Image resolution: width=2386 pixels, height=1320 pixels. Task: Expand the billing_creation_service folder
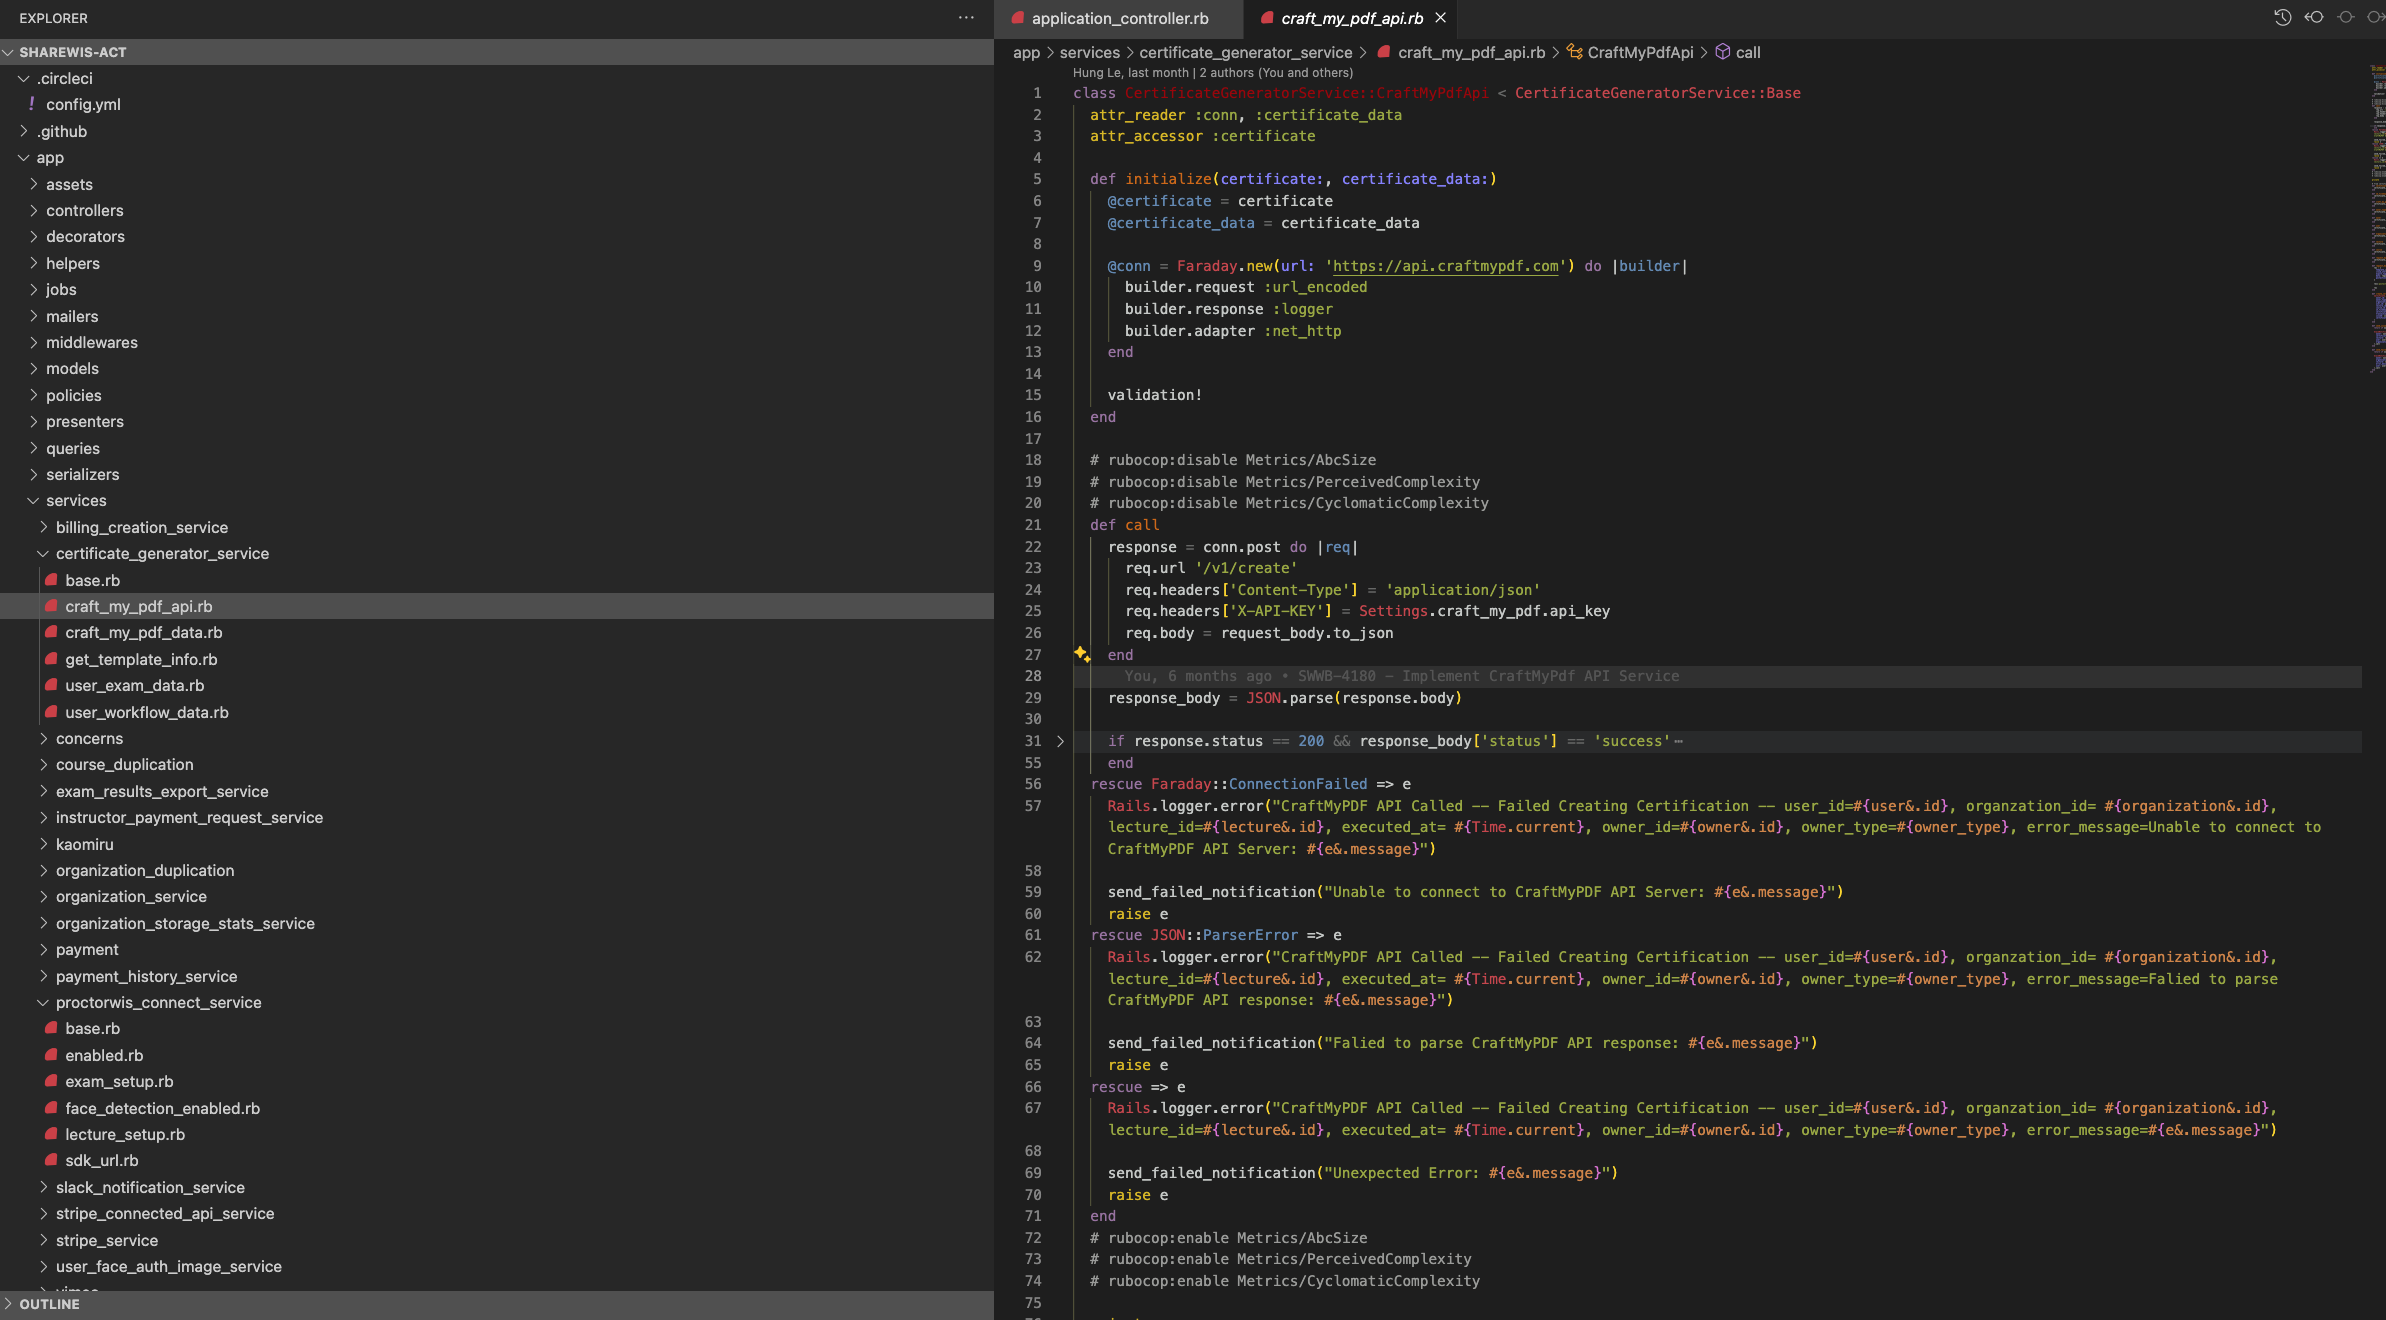(497, 527)
